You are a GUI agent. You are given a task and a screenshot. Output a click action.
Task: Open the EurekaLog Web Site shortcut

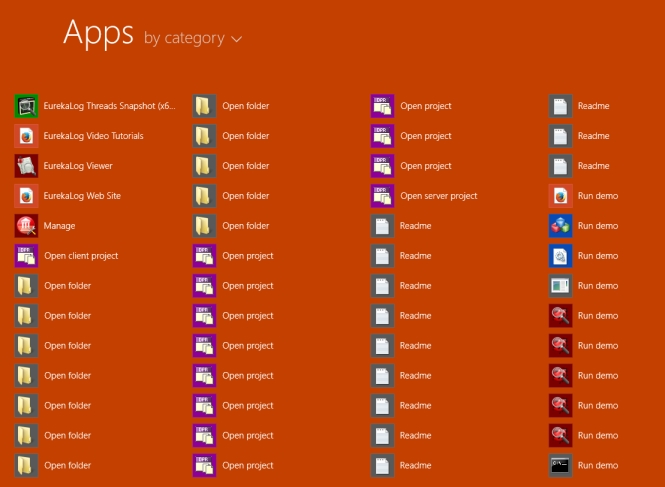point(68,196)
